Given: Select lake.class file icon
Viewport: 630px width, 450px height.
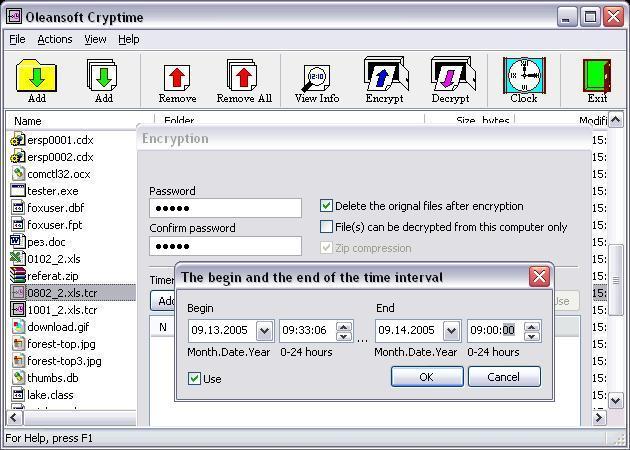Looking at the screenshot, I should 18,395.
